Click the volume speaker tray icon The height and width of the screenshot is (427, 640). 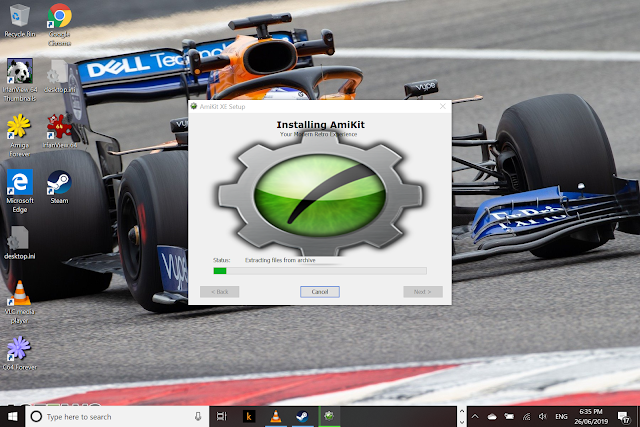point(543,417)
